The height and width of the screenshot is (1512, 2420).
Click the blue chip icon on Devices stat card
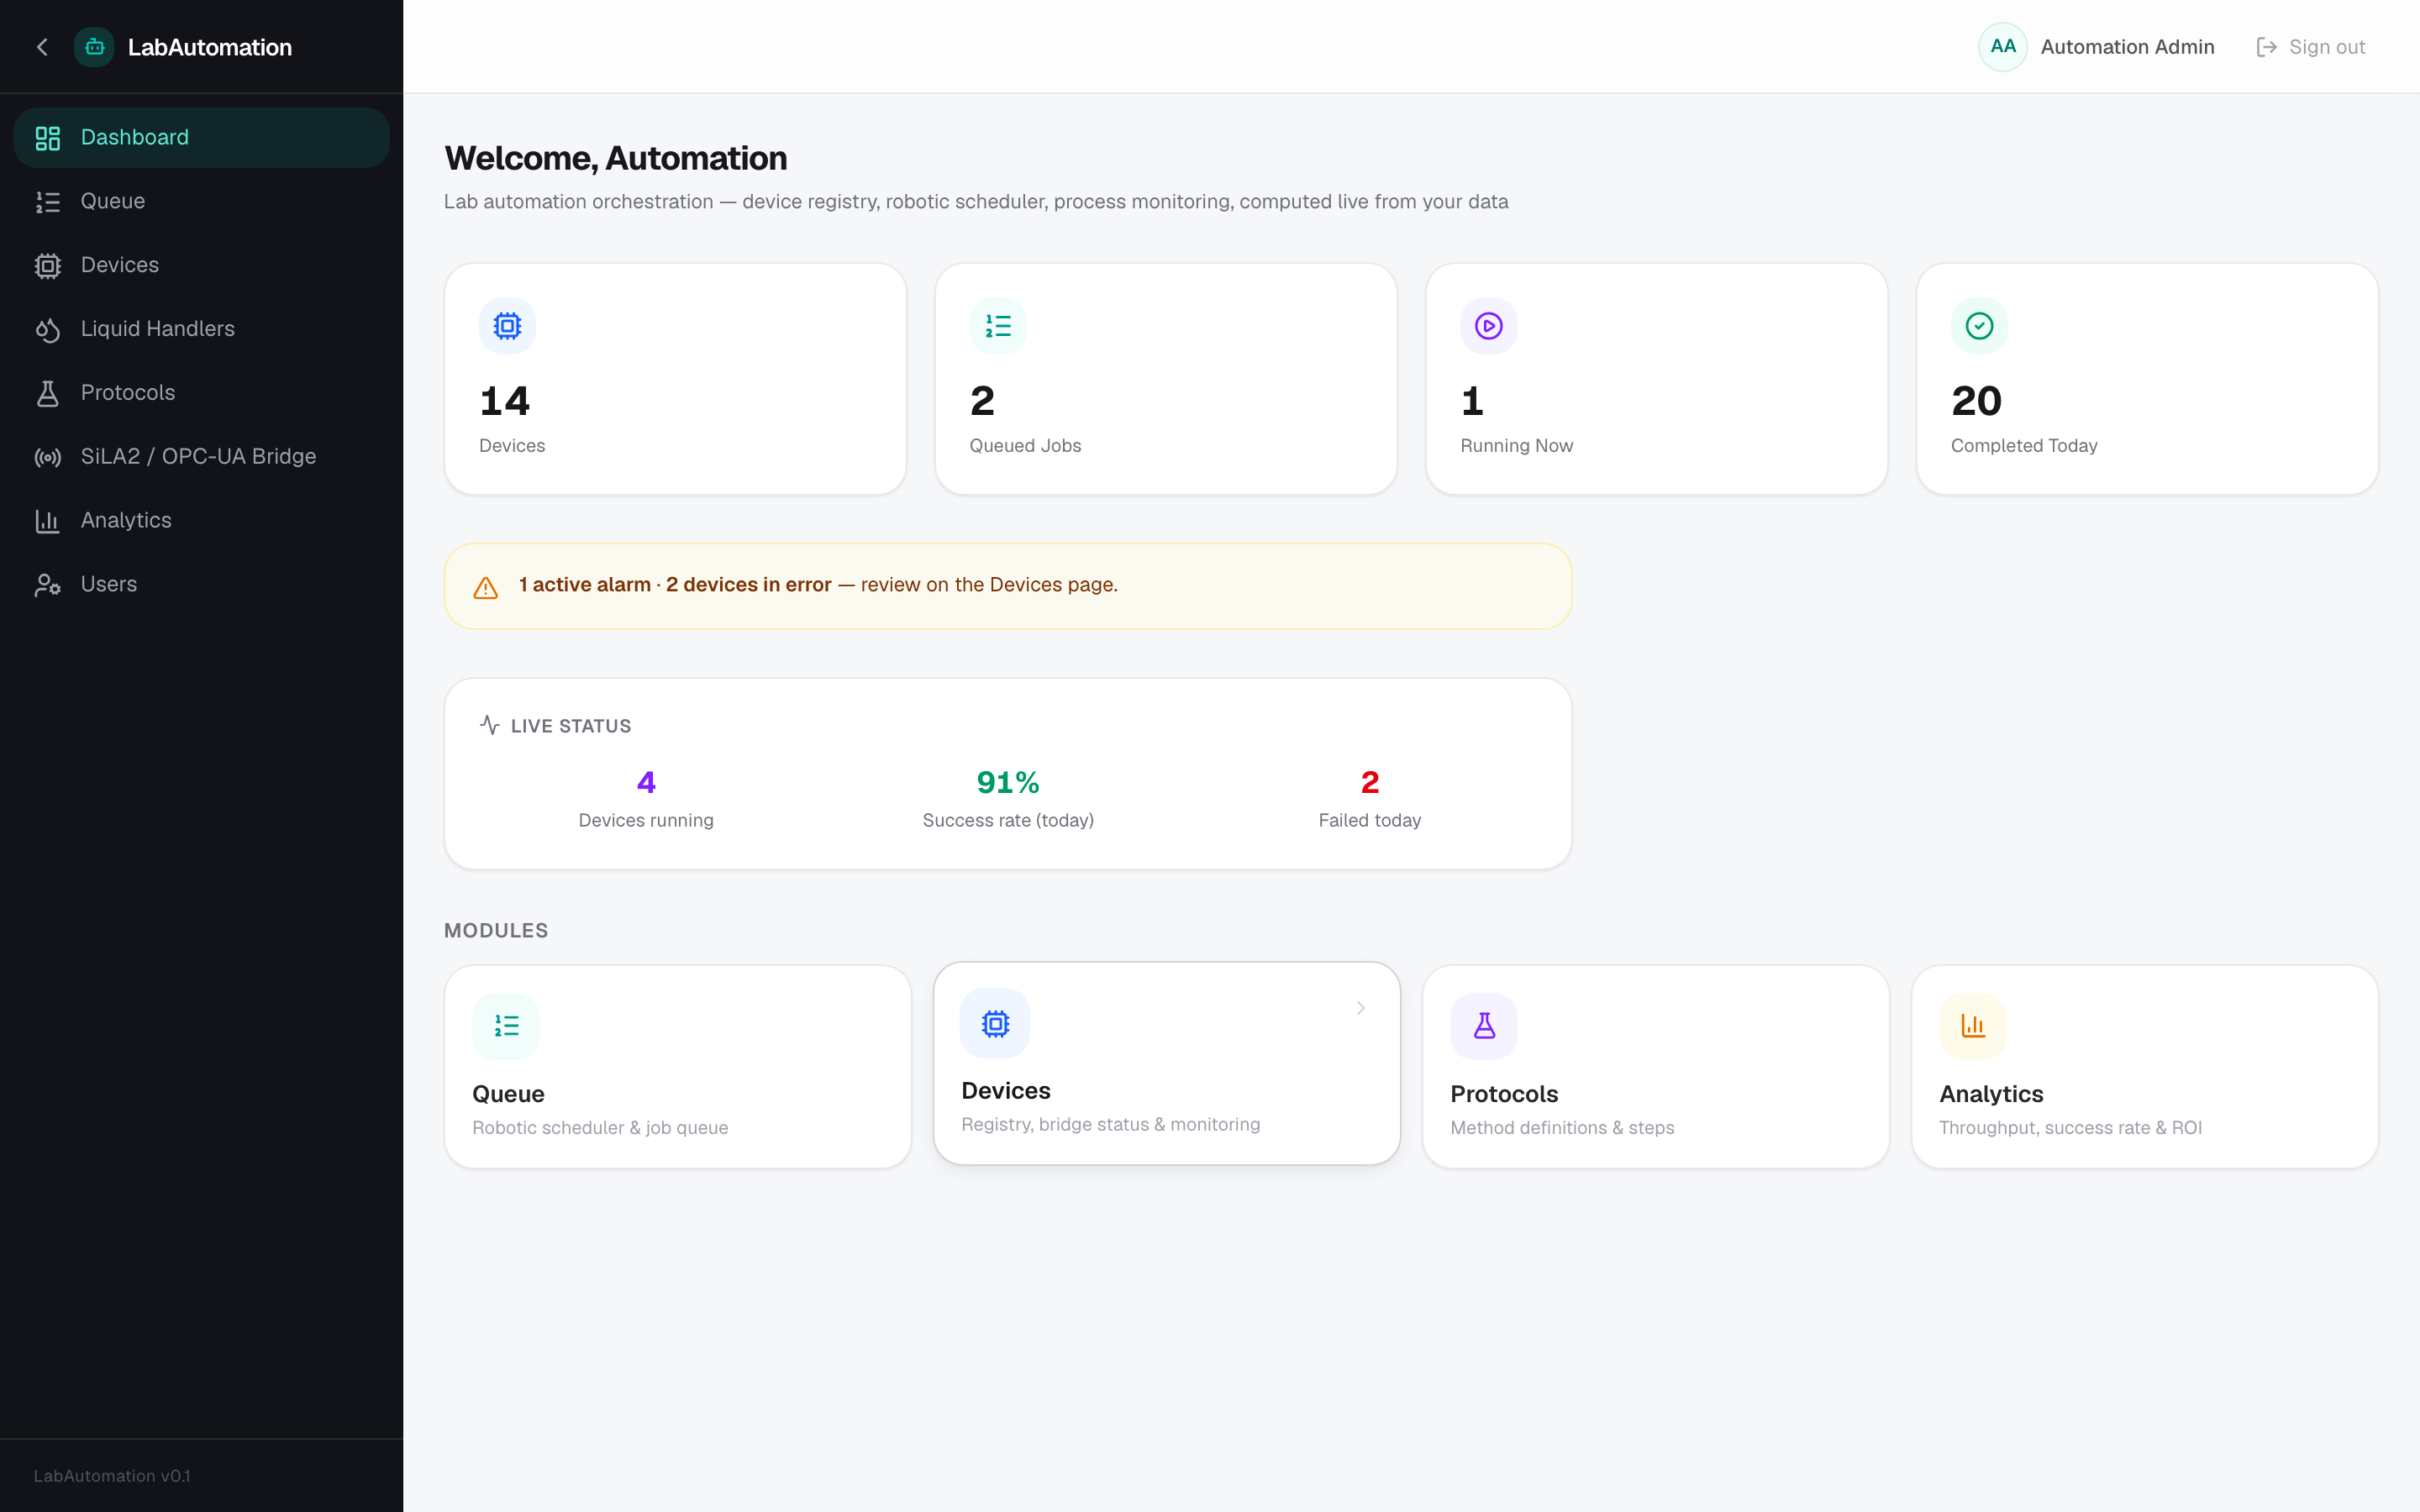[507, 326]
